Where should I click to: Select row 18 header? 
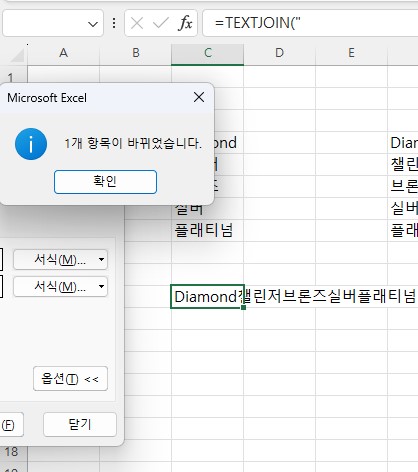(x=11, y=452)
